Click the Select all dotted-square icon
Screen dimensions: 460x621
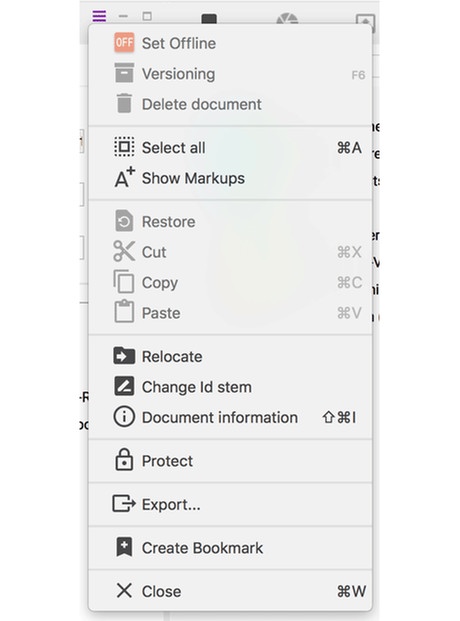(124, 147)
